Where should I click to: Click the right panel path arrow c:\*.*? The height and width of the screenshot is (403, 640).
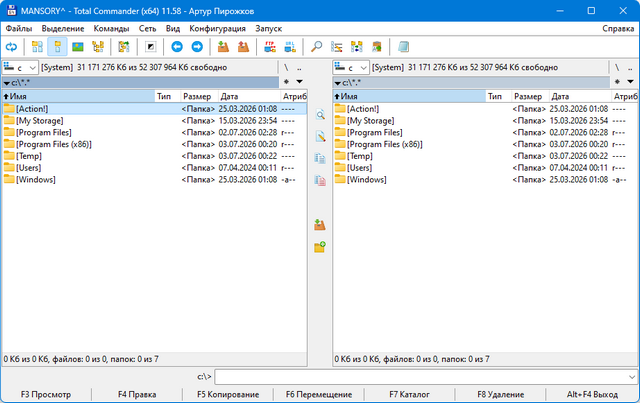point(338,83)
